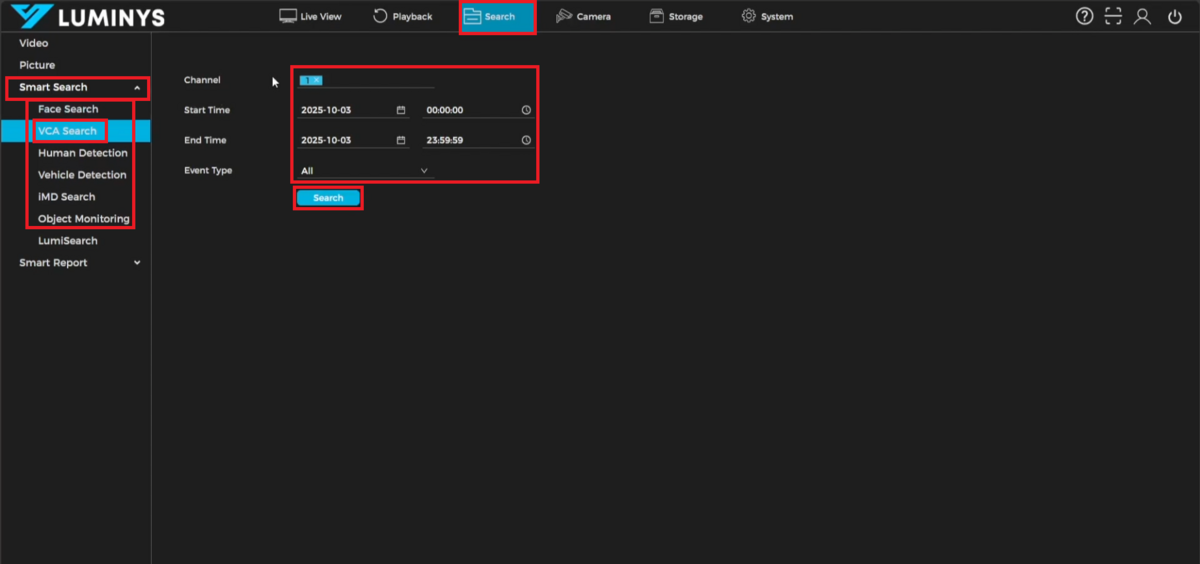Click the power logout icon
The width and height of the screenshot is (1200, 564).
[x=1174, y=16]
